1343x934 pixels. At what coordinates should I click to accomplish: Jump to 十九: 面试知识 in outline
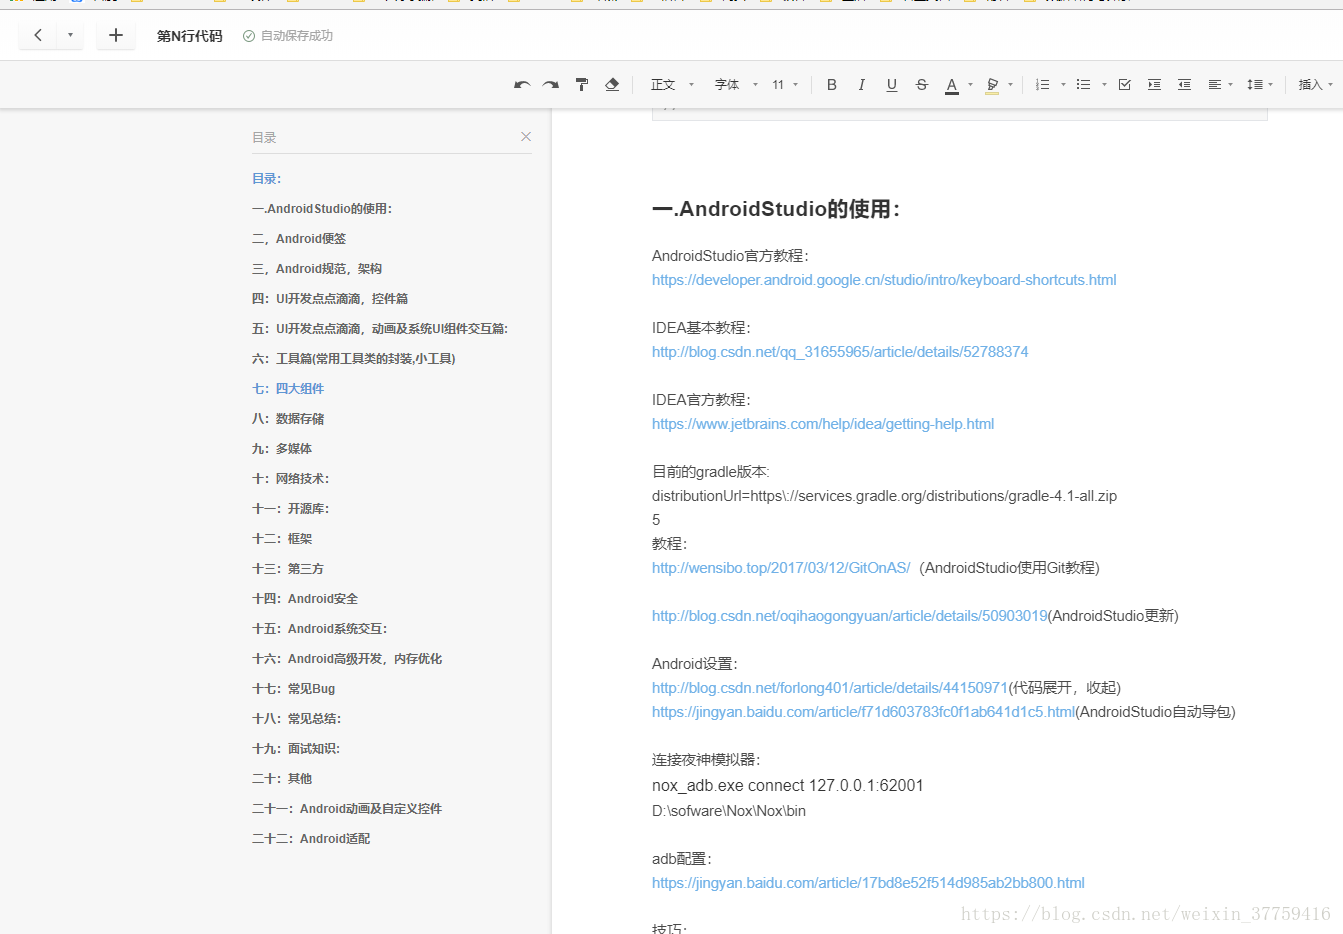(296, 749)
